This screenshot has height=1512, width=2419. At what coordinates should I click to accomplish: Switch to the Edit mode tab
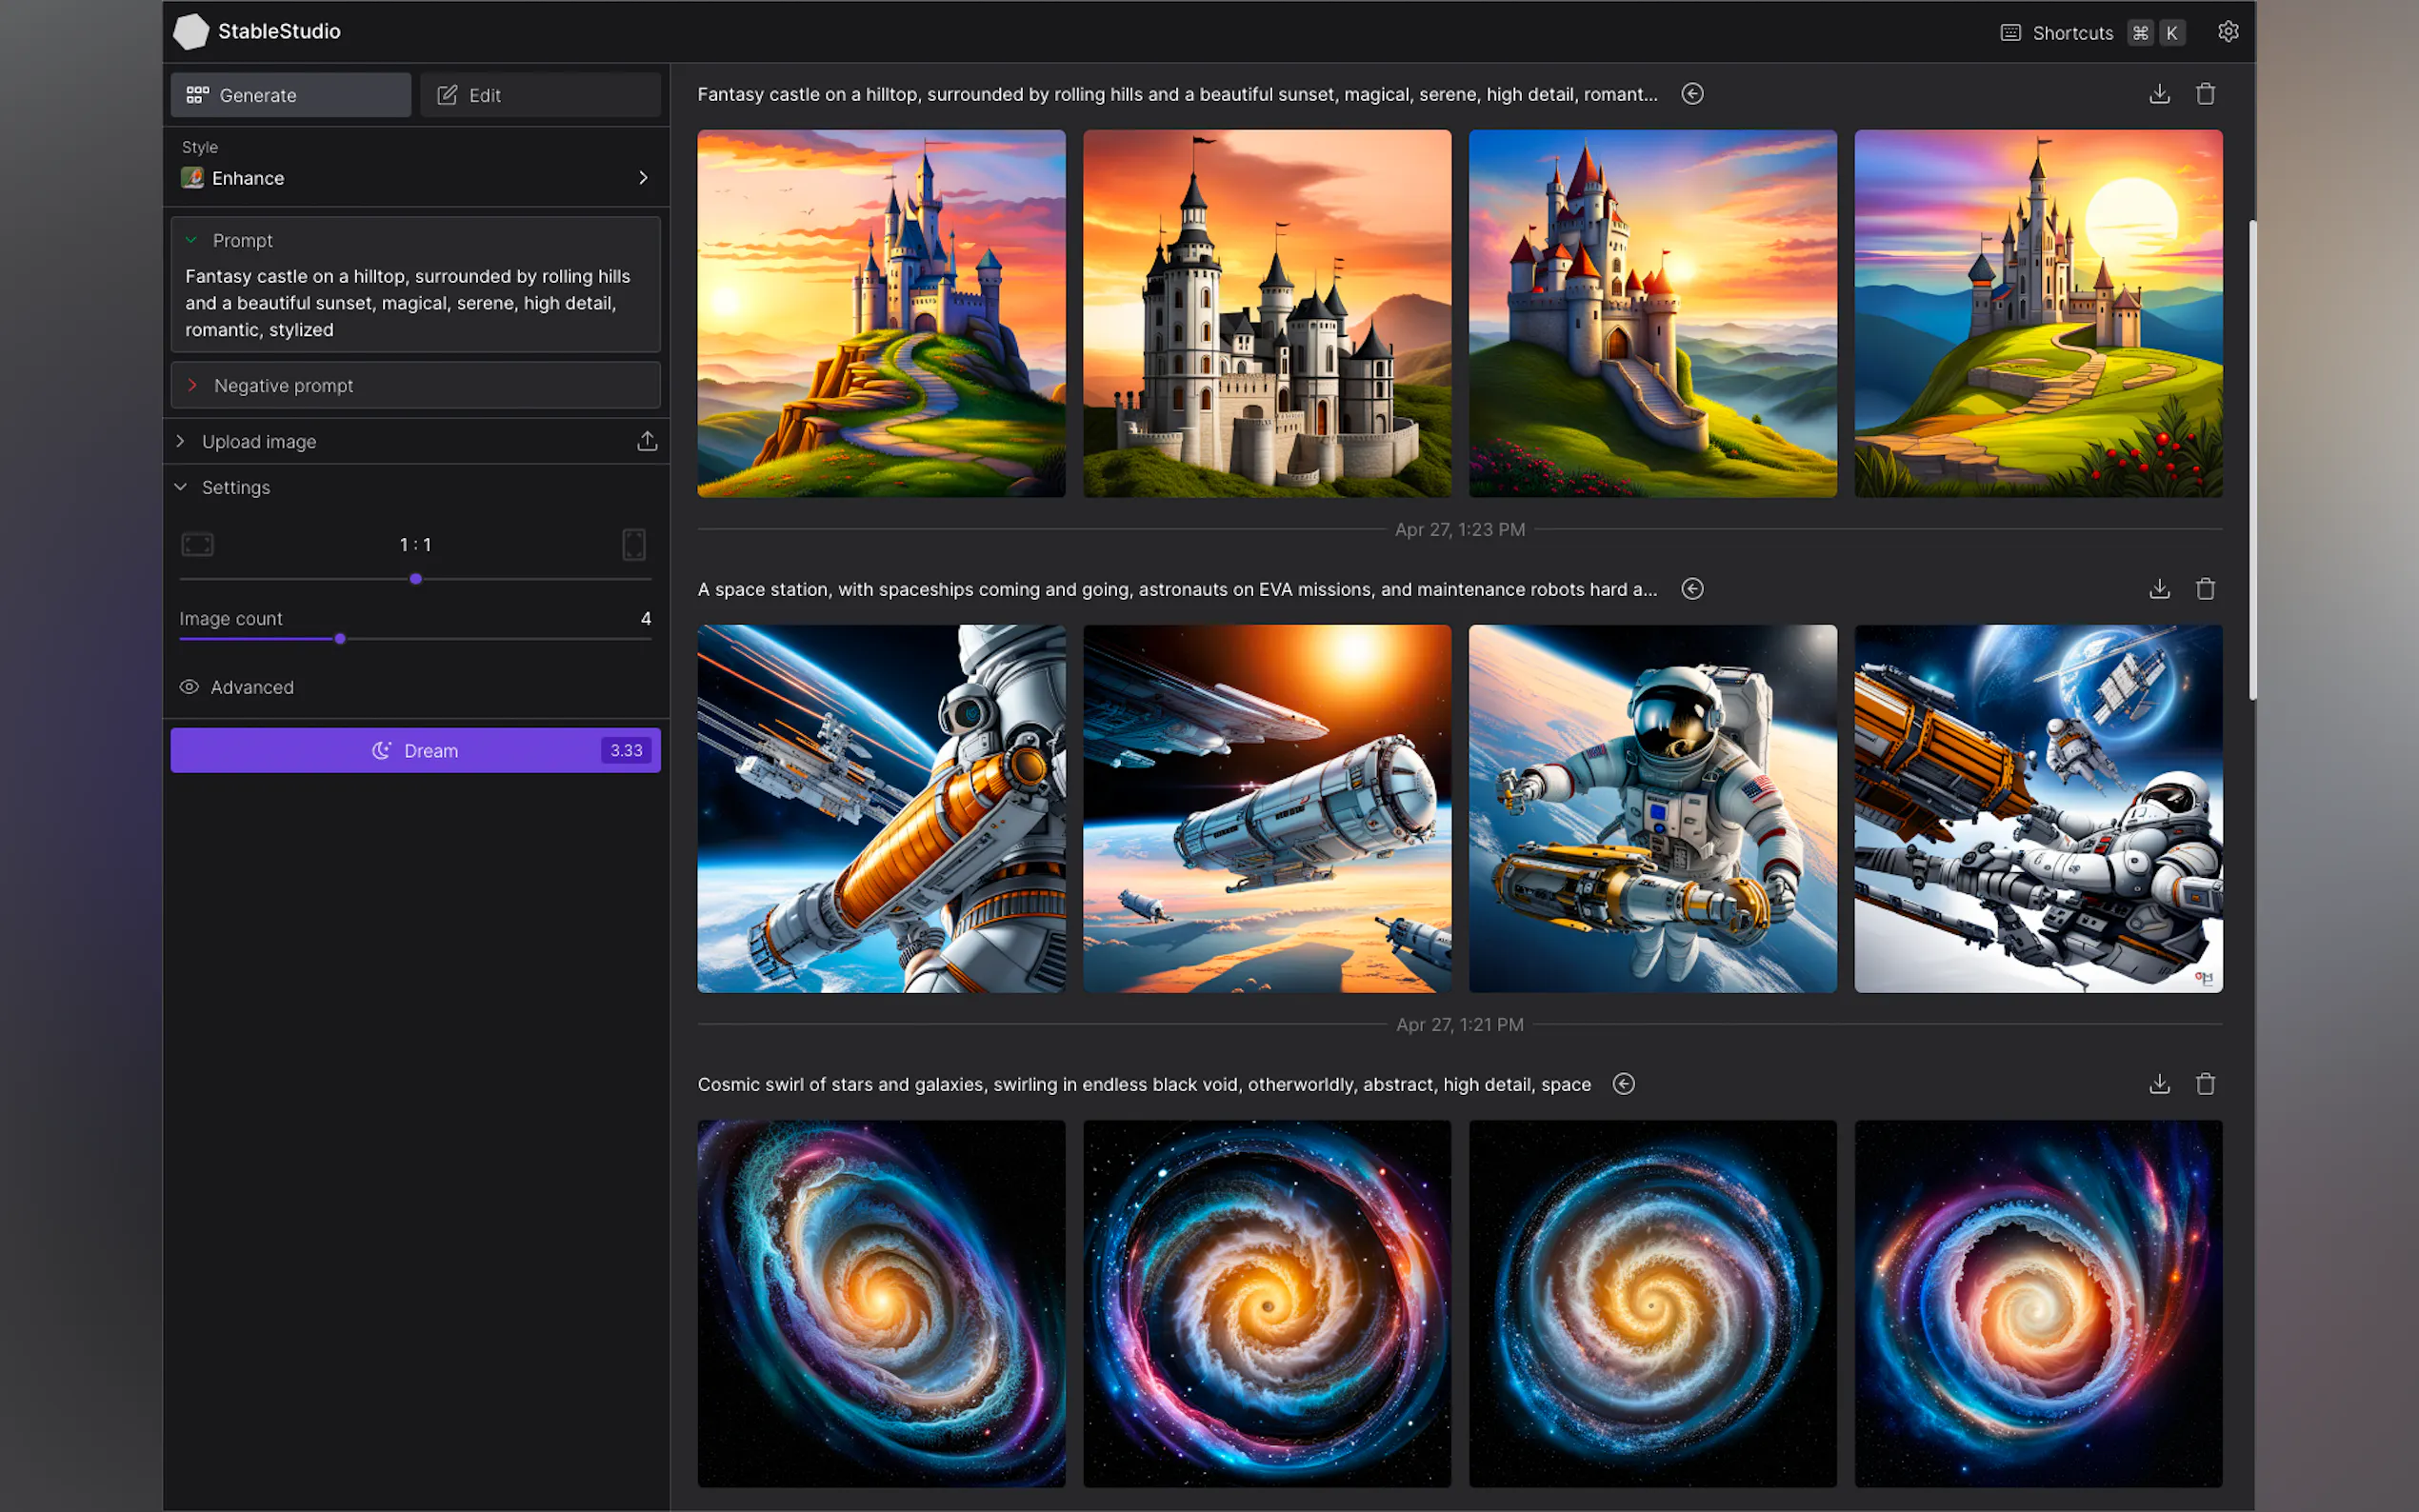pos(540,94)
